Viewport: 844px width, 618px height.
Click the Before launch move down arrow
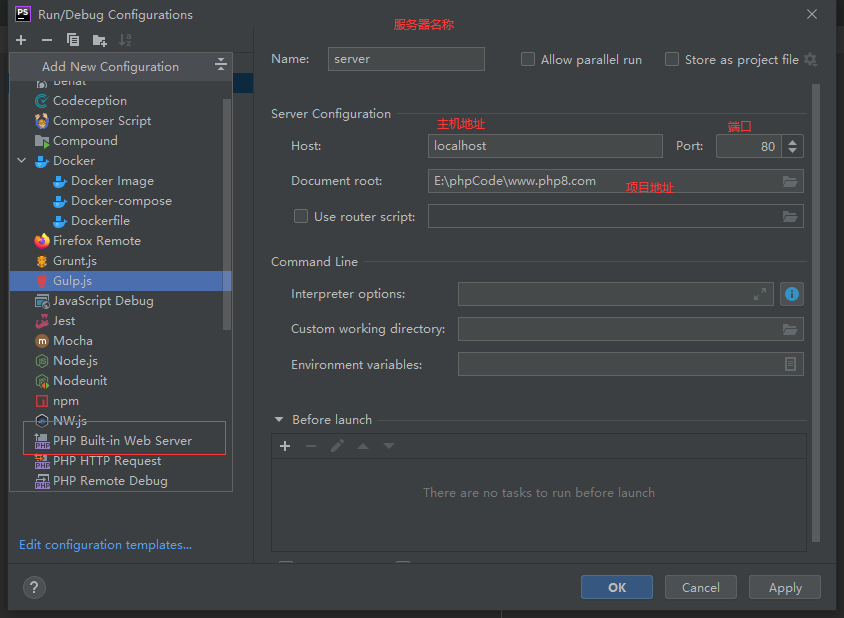click(389, 446)
